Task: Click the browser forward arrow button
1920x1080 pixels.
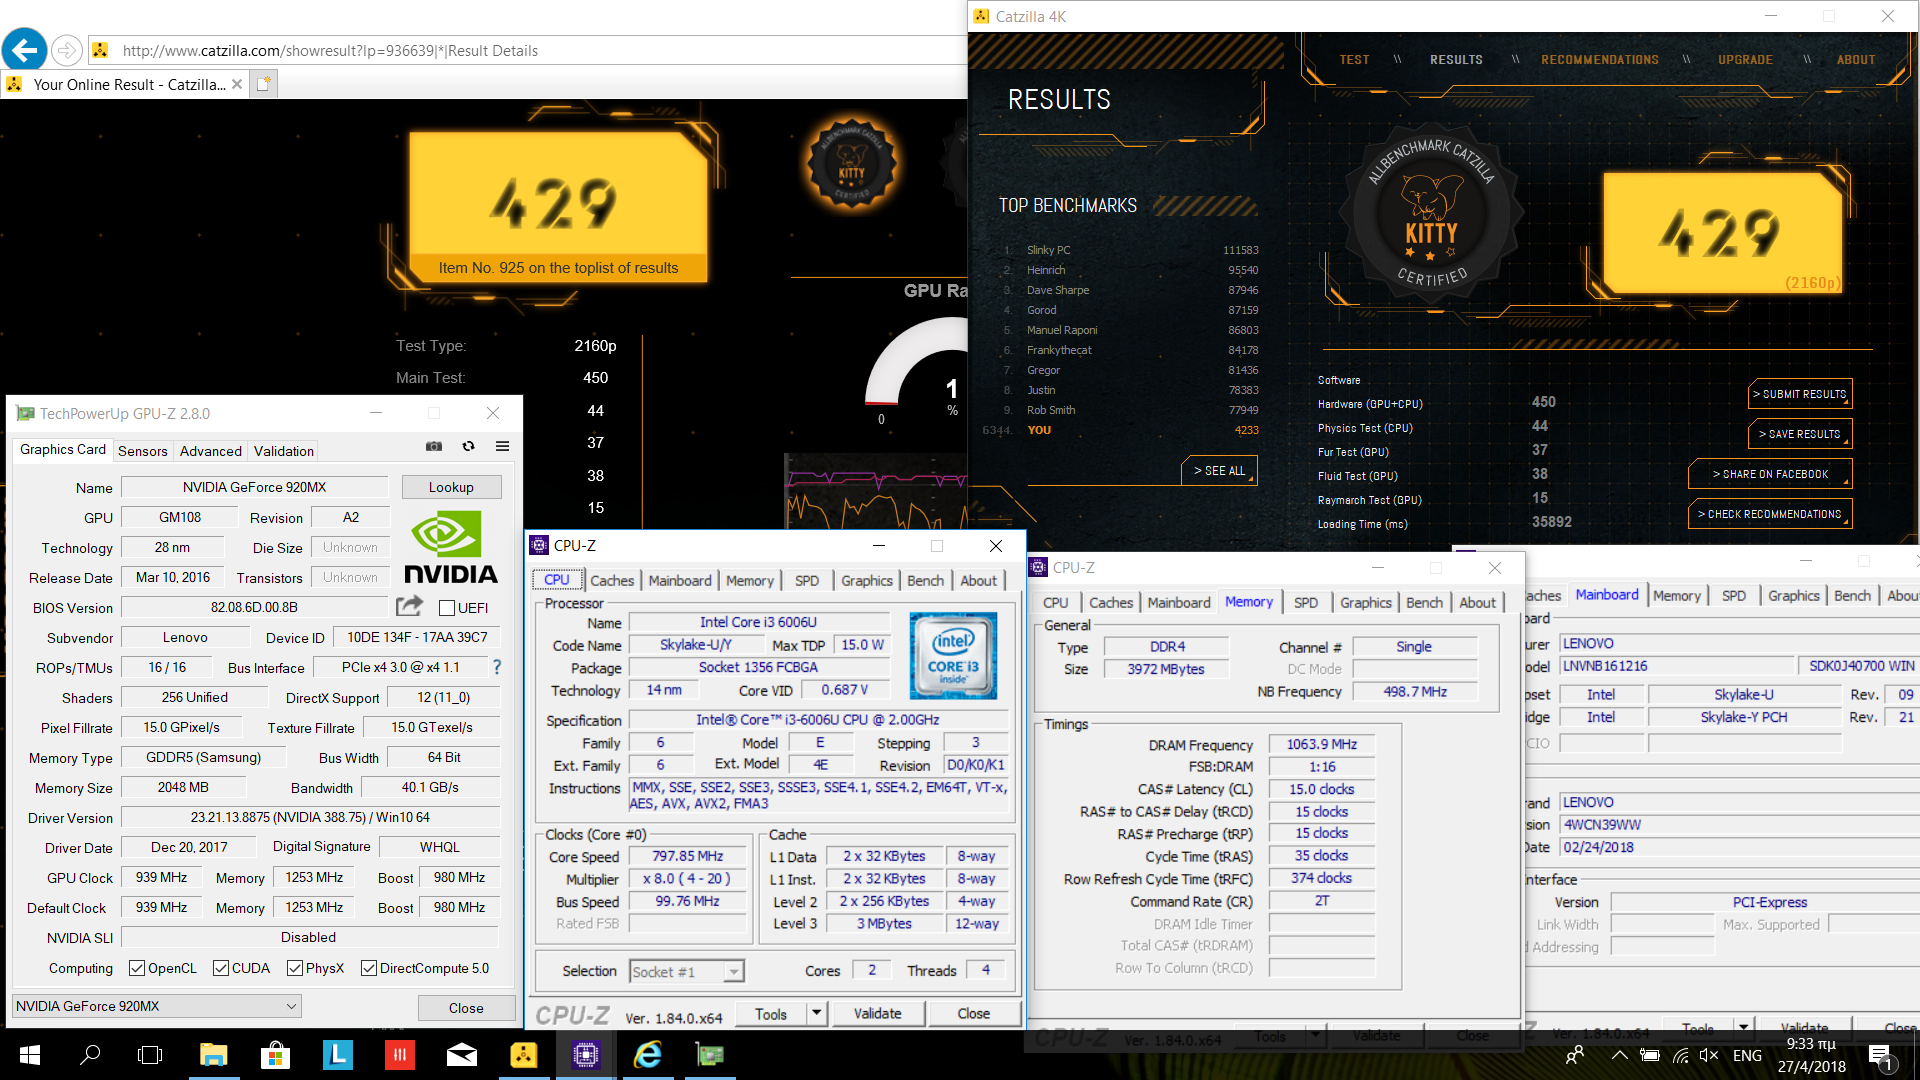Action: tap(66, 50)
